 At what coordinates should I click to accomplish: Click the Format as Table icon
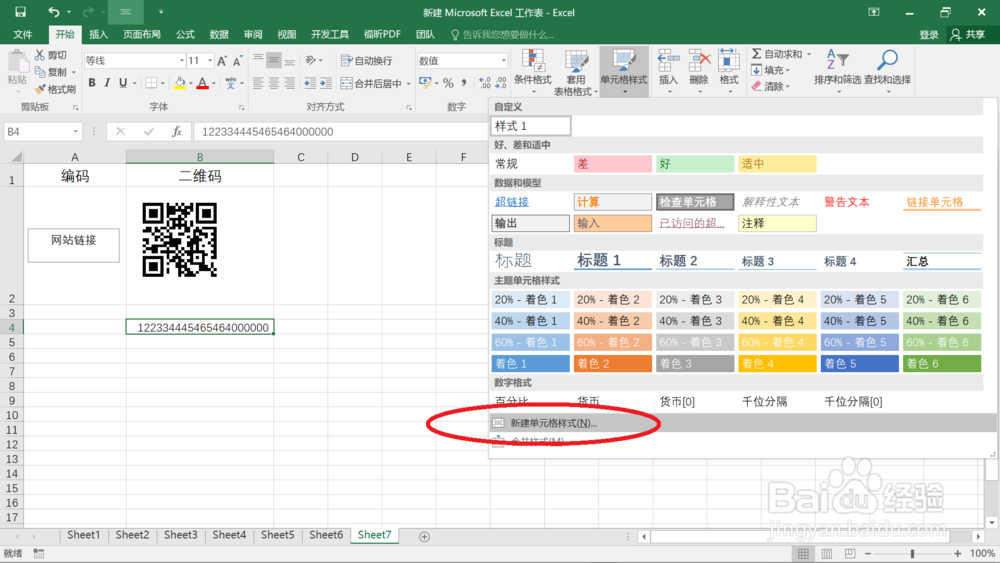pyautogui.click(x=576, y=61)
